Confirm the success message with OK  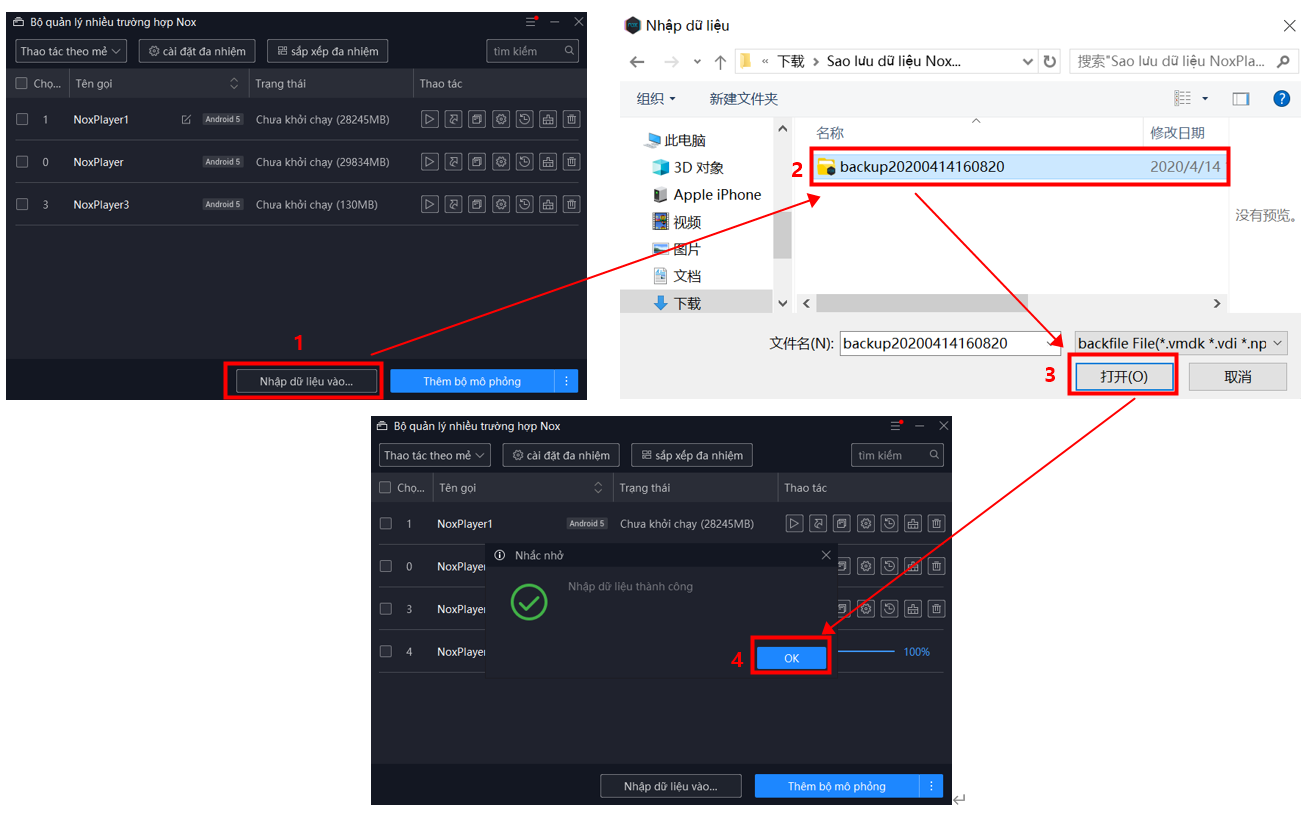point(791,658)
